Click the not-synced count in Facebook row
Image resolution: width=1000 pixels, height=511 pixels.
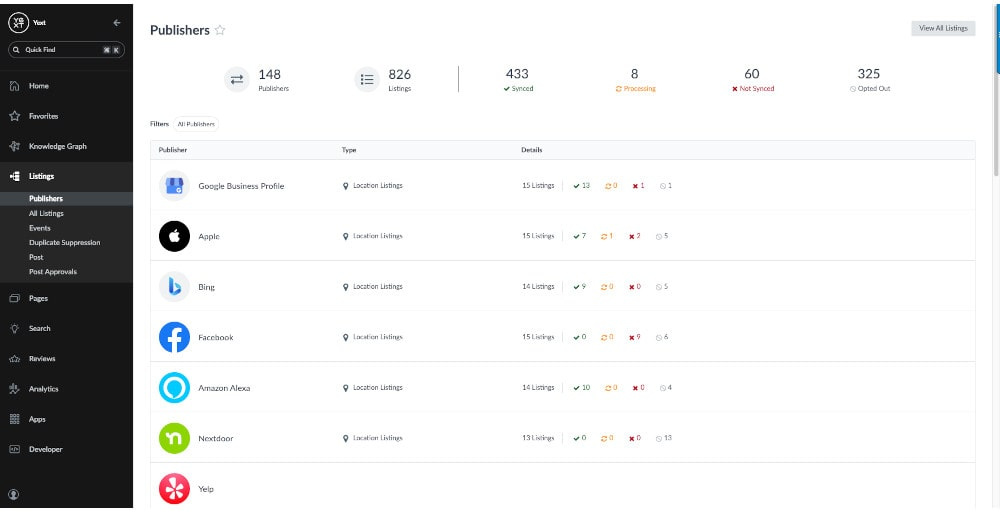coord(635,337)
